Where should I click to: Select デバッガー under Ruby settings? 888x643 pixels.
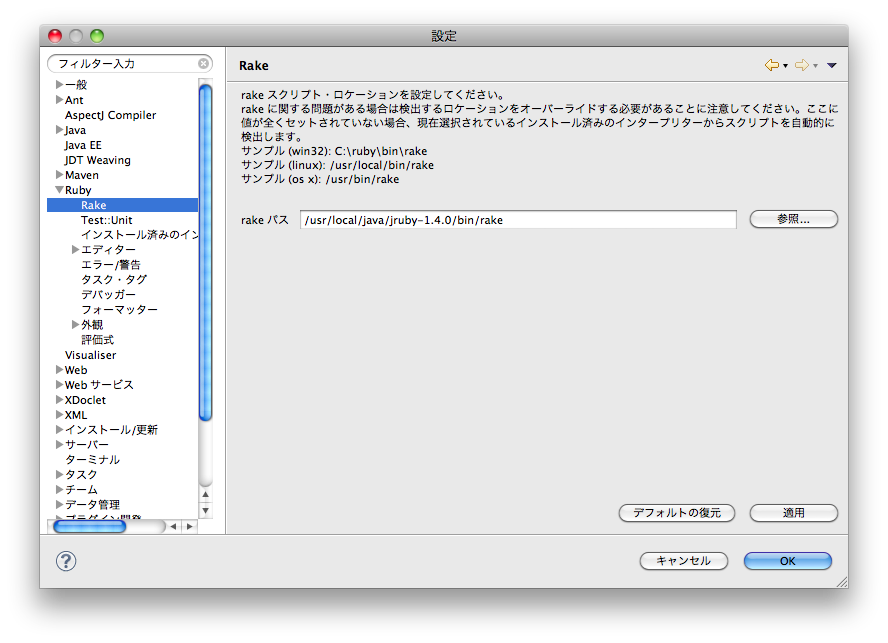point(108,294)
